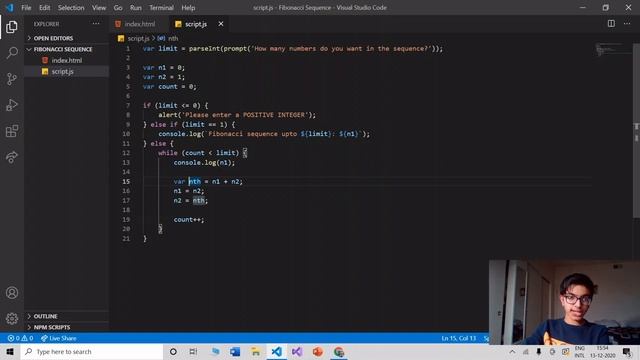Select script.js in the file tree
Screen dimensions: 640x360
click(x=67, y=71)
